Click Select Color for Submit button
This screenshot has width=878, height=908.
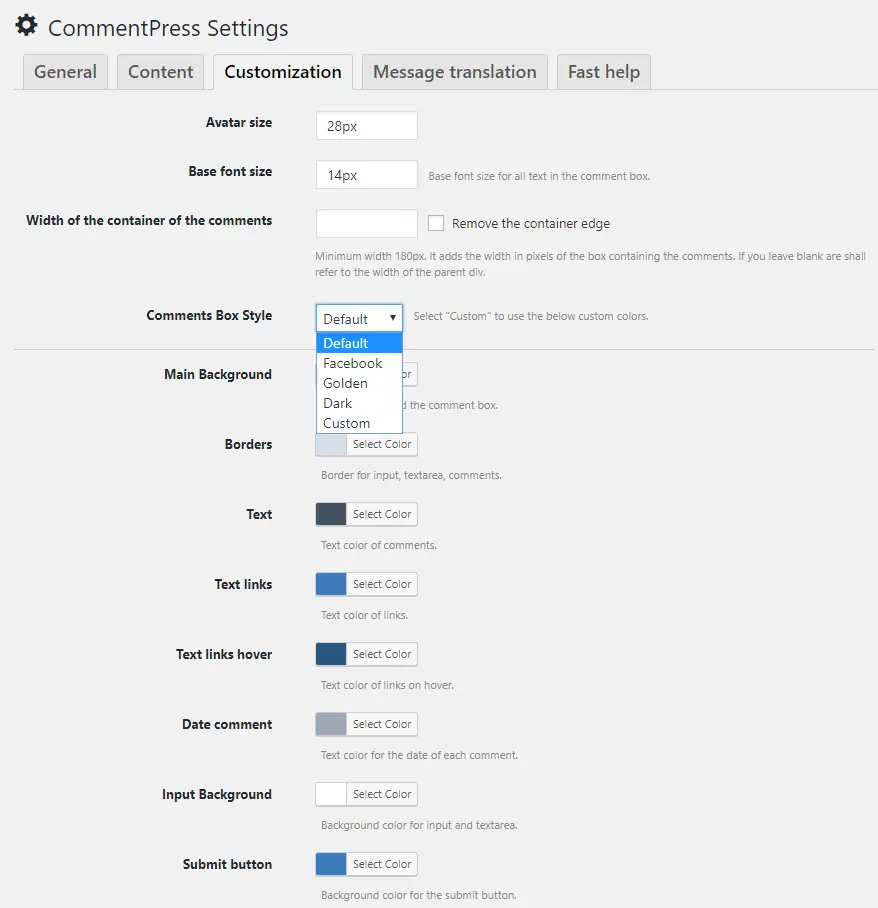pos(382,865)
